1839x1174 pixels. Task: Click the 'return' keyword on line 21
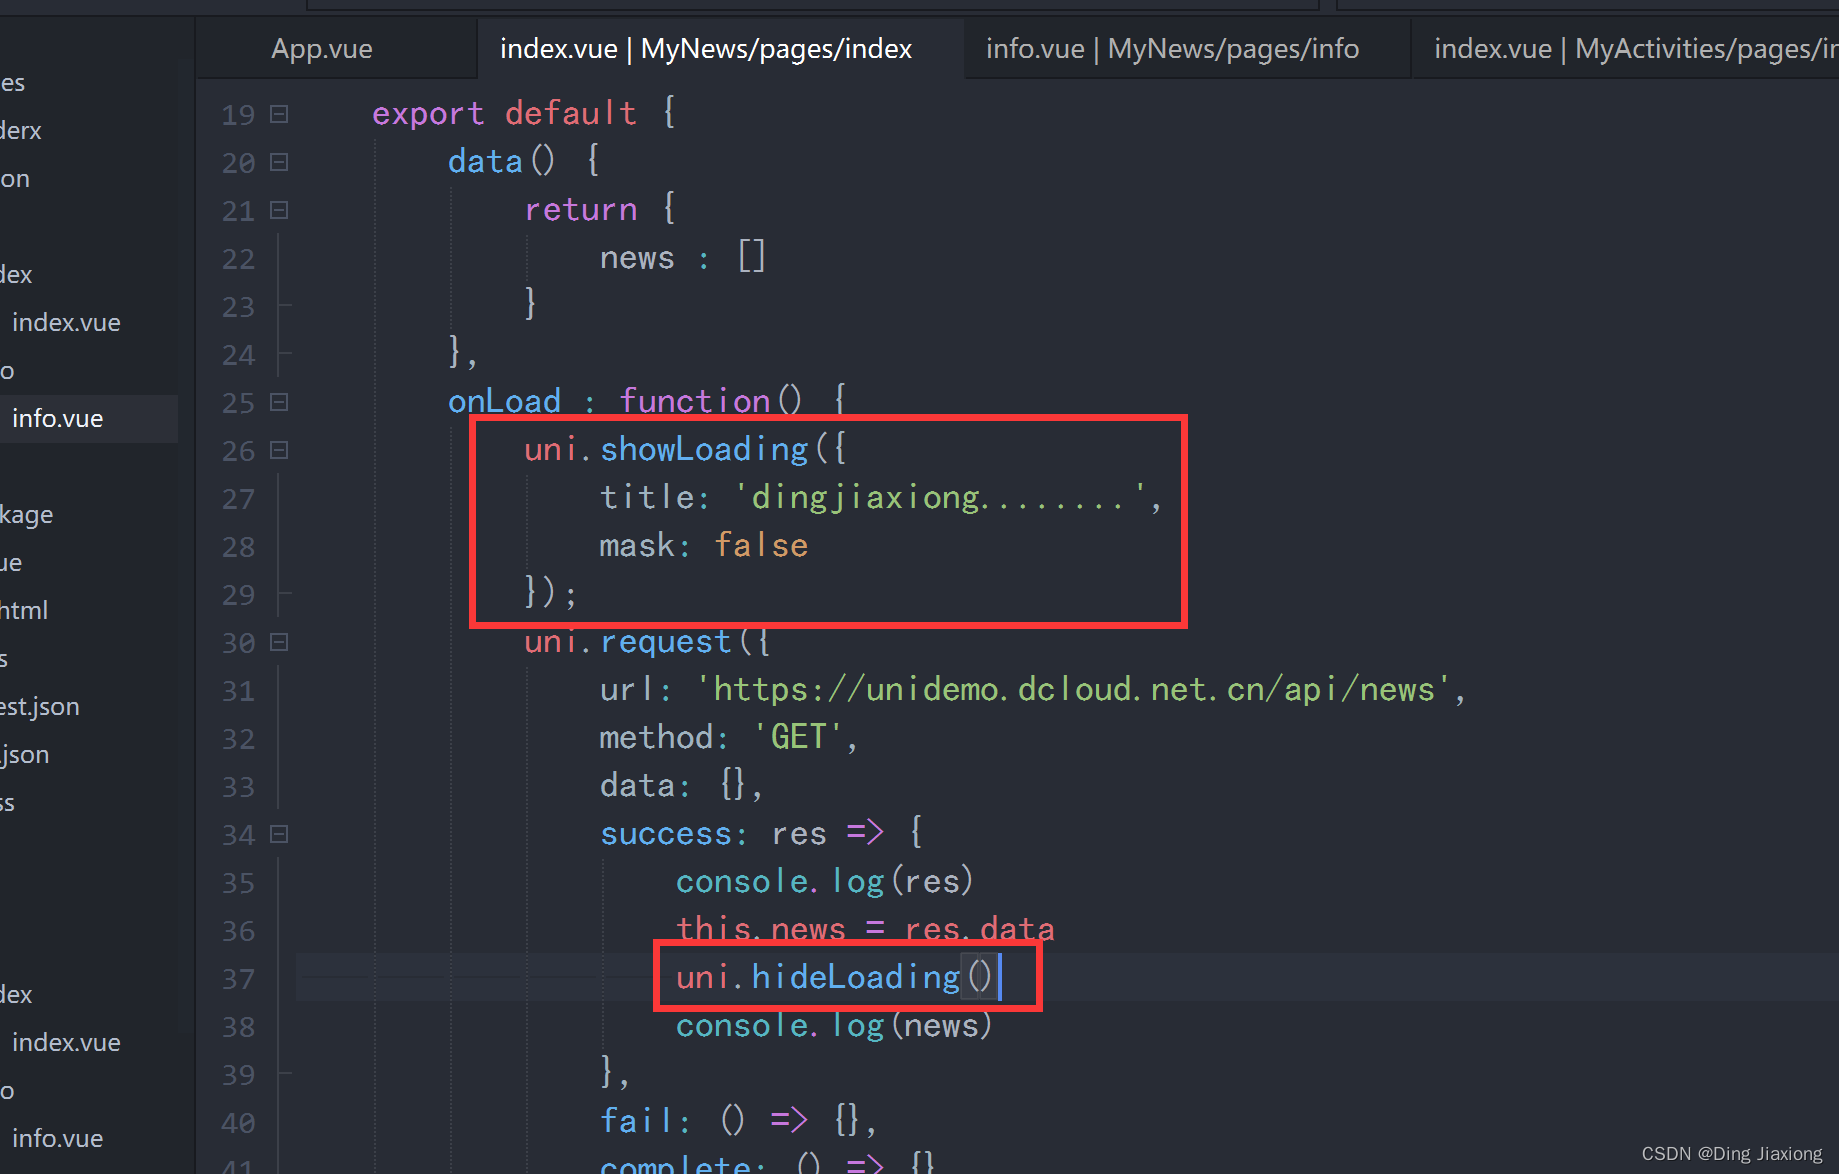581,210
